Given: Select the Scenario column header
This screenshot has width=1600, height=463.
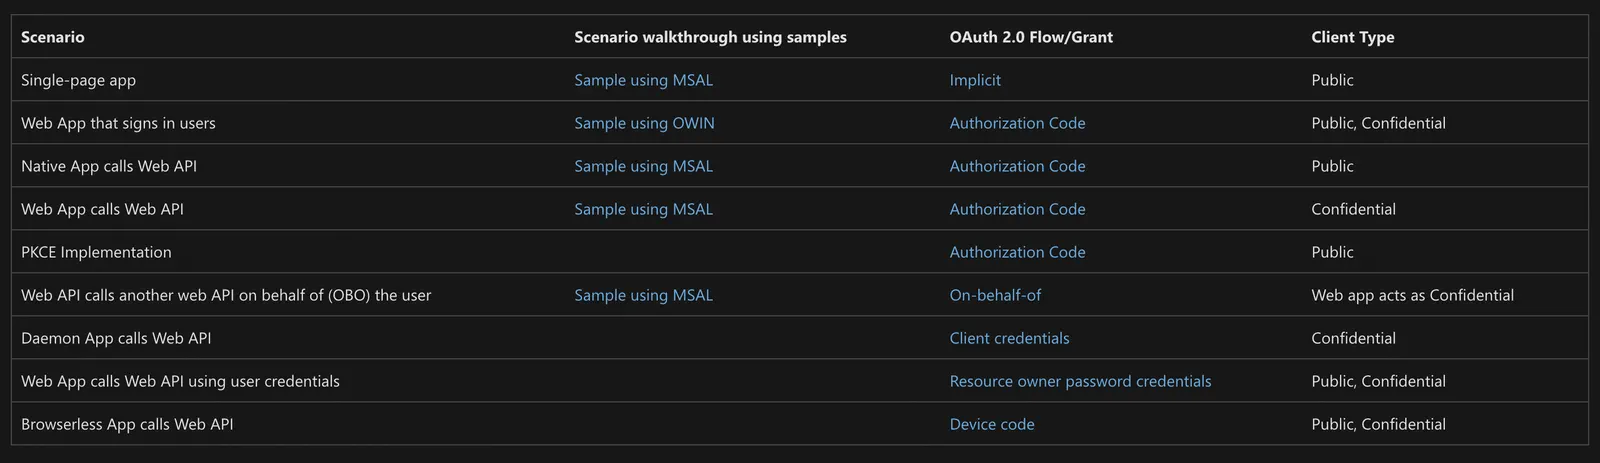Looking at the screenshot, I should click(x=53, y=37).
